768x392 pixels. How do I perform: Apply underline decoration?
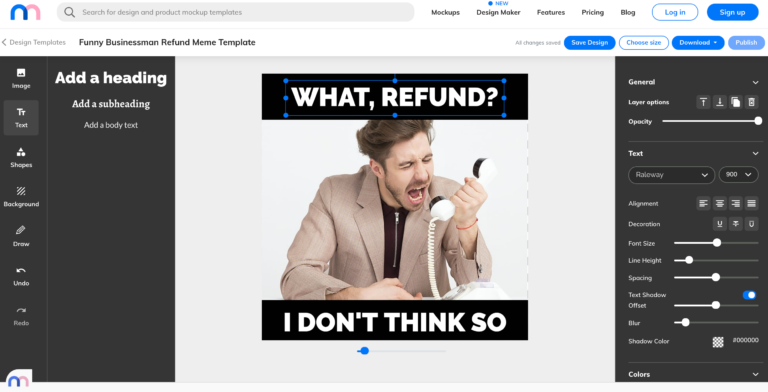coord(720,224)
